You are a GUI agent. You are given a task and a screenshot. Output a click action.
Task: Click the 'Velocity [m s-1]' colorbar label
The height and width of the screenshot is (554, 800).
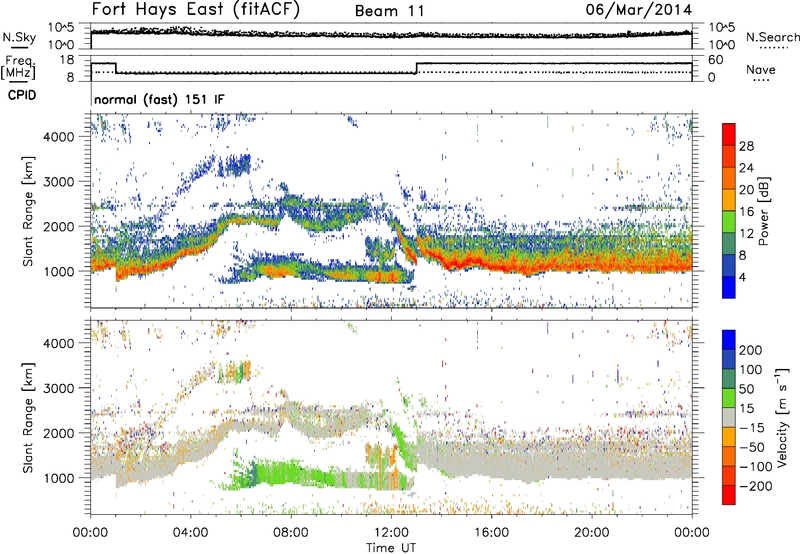[x=782, y=417]
